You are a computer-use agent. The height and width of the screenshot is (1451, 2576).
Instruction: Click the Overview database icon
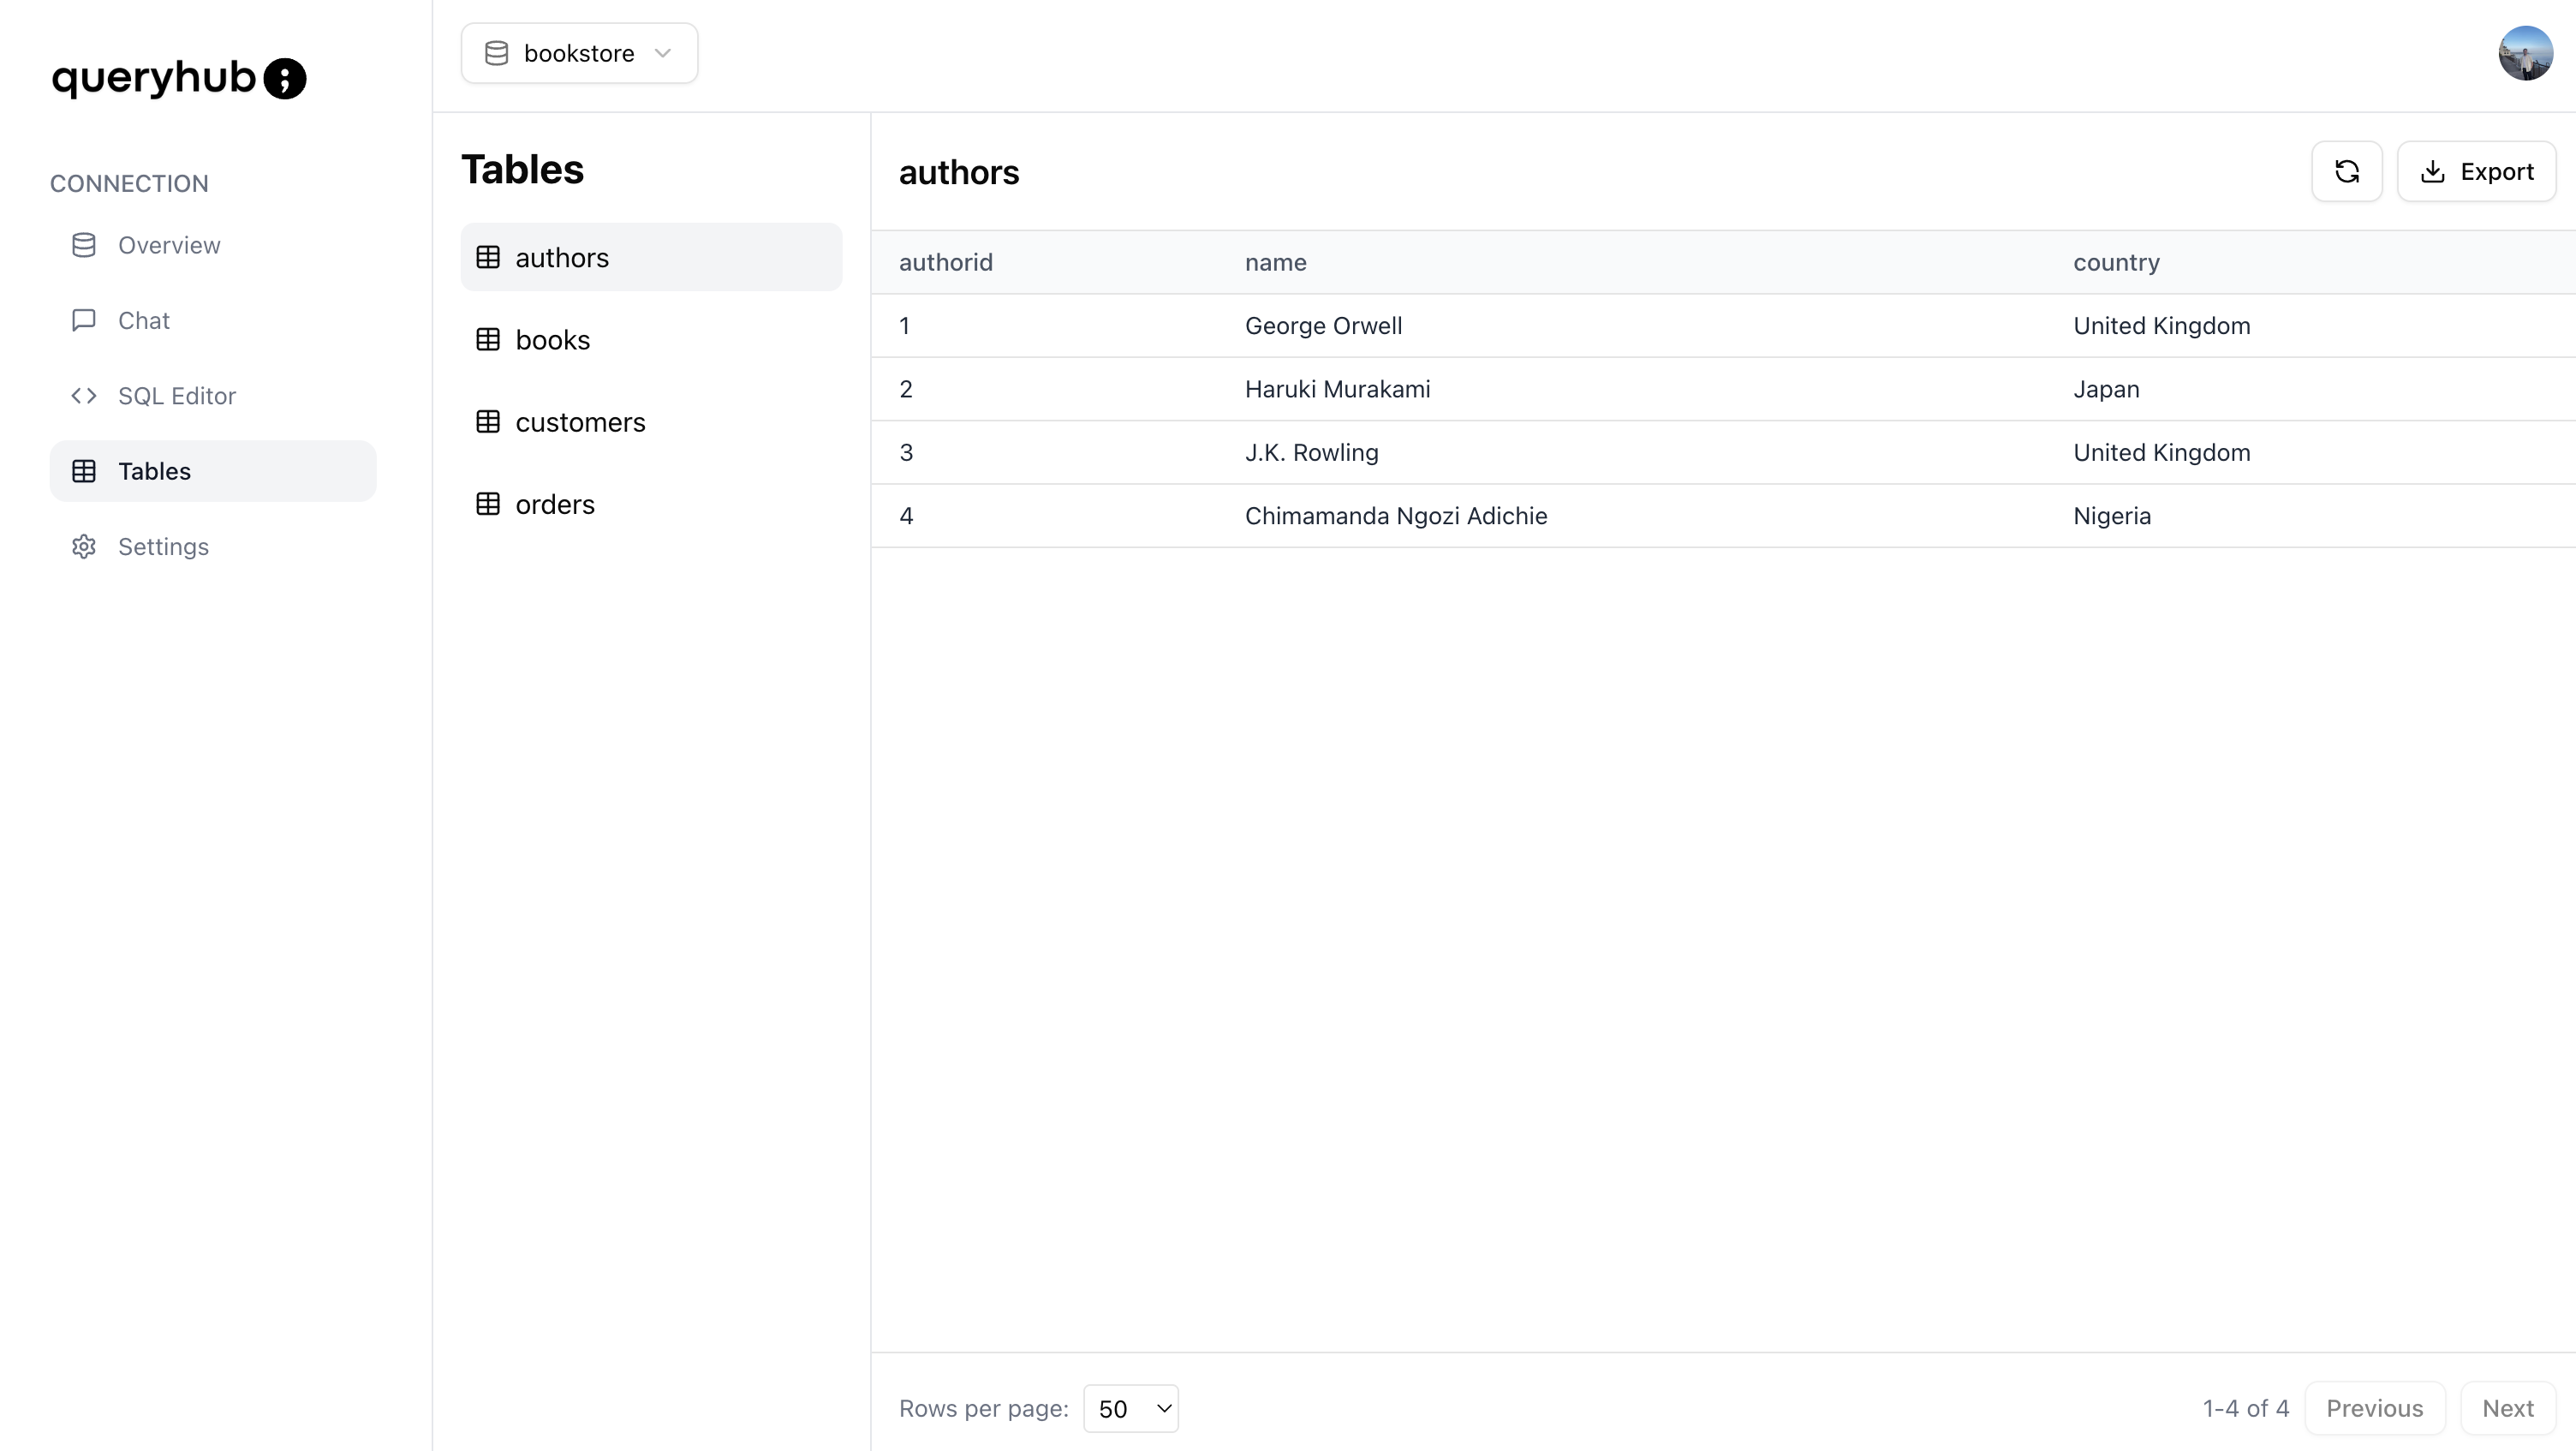pyautogui.click(x=84, y=245)
